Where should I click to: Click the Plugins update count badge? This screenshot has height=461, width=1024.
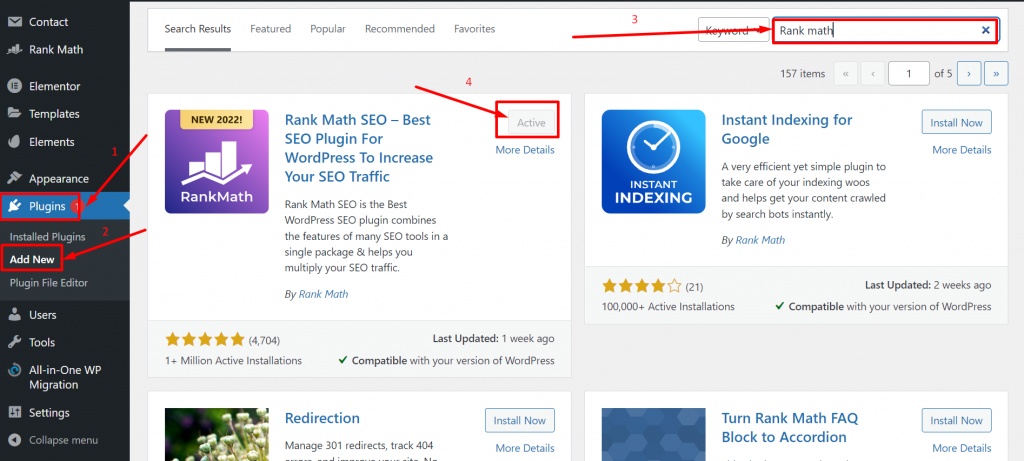click(x=75, y=206)
